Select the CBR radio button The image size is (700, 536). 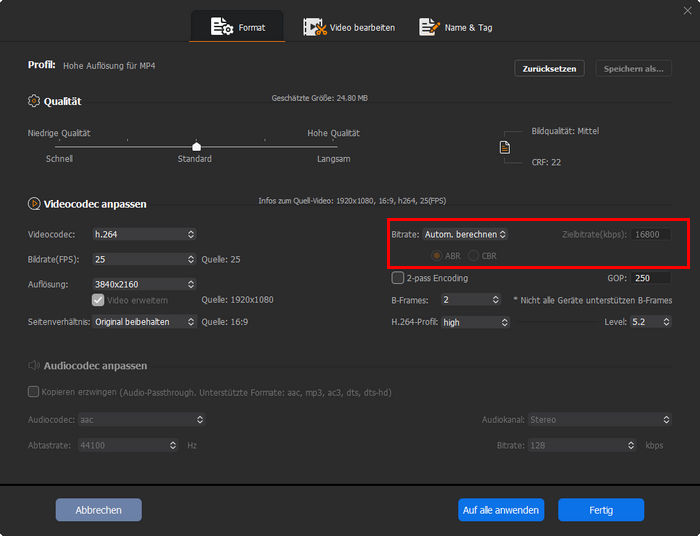473,256
